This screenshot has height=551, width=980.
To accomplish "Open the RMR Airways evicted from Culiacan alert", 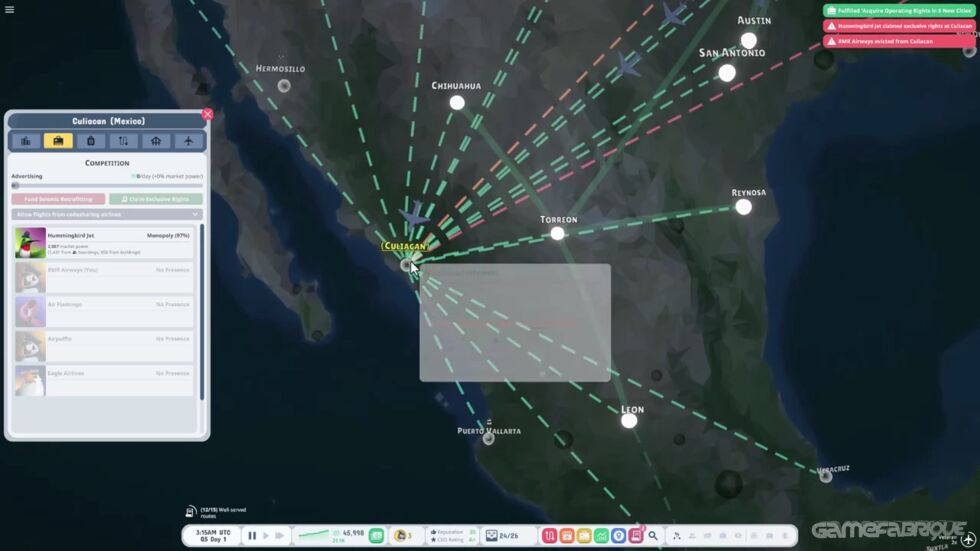I will (x=899, y=41).
